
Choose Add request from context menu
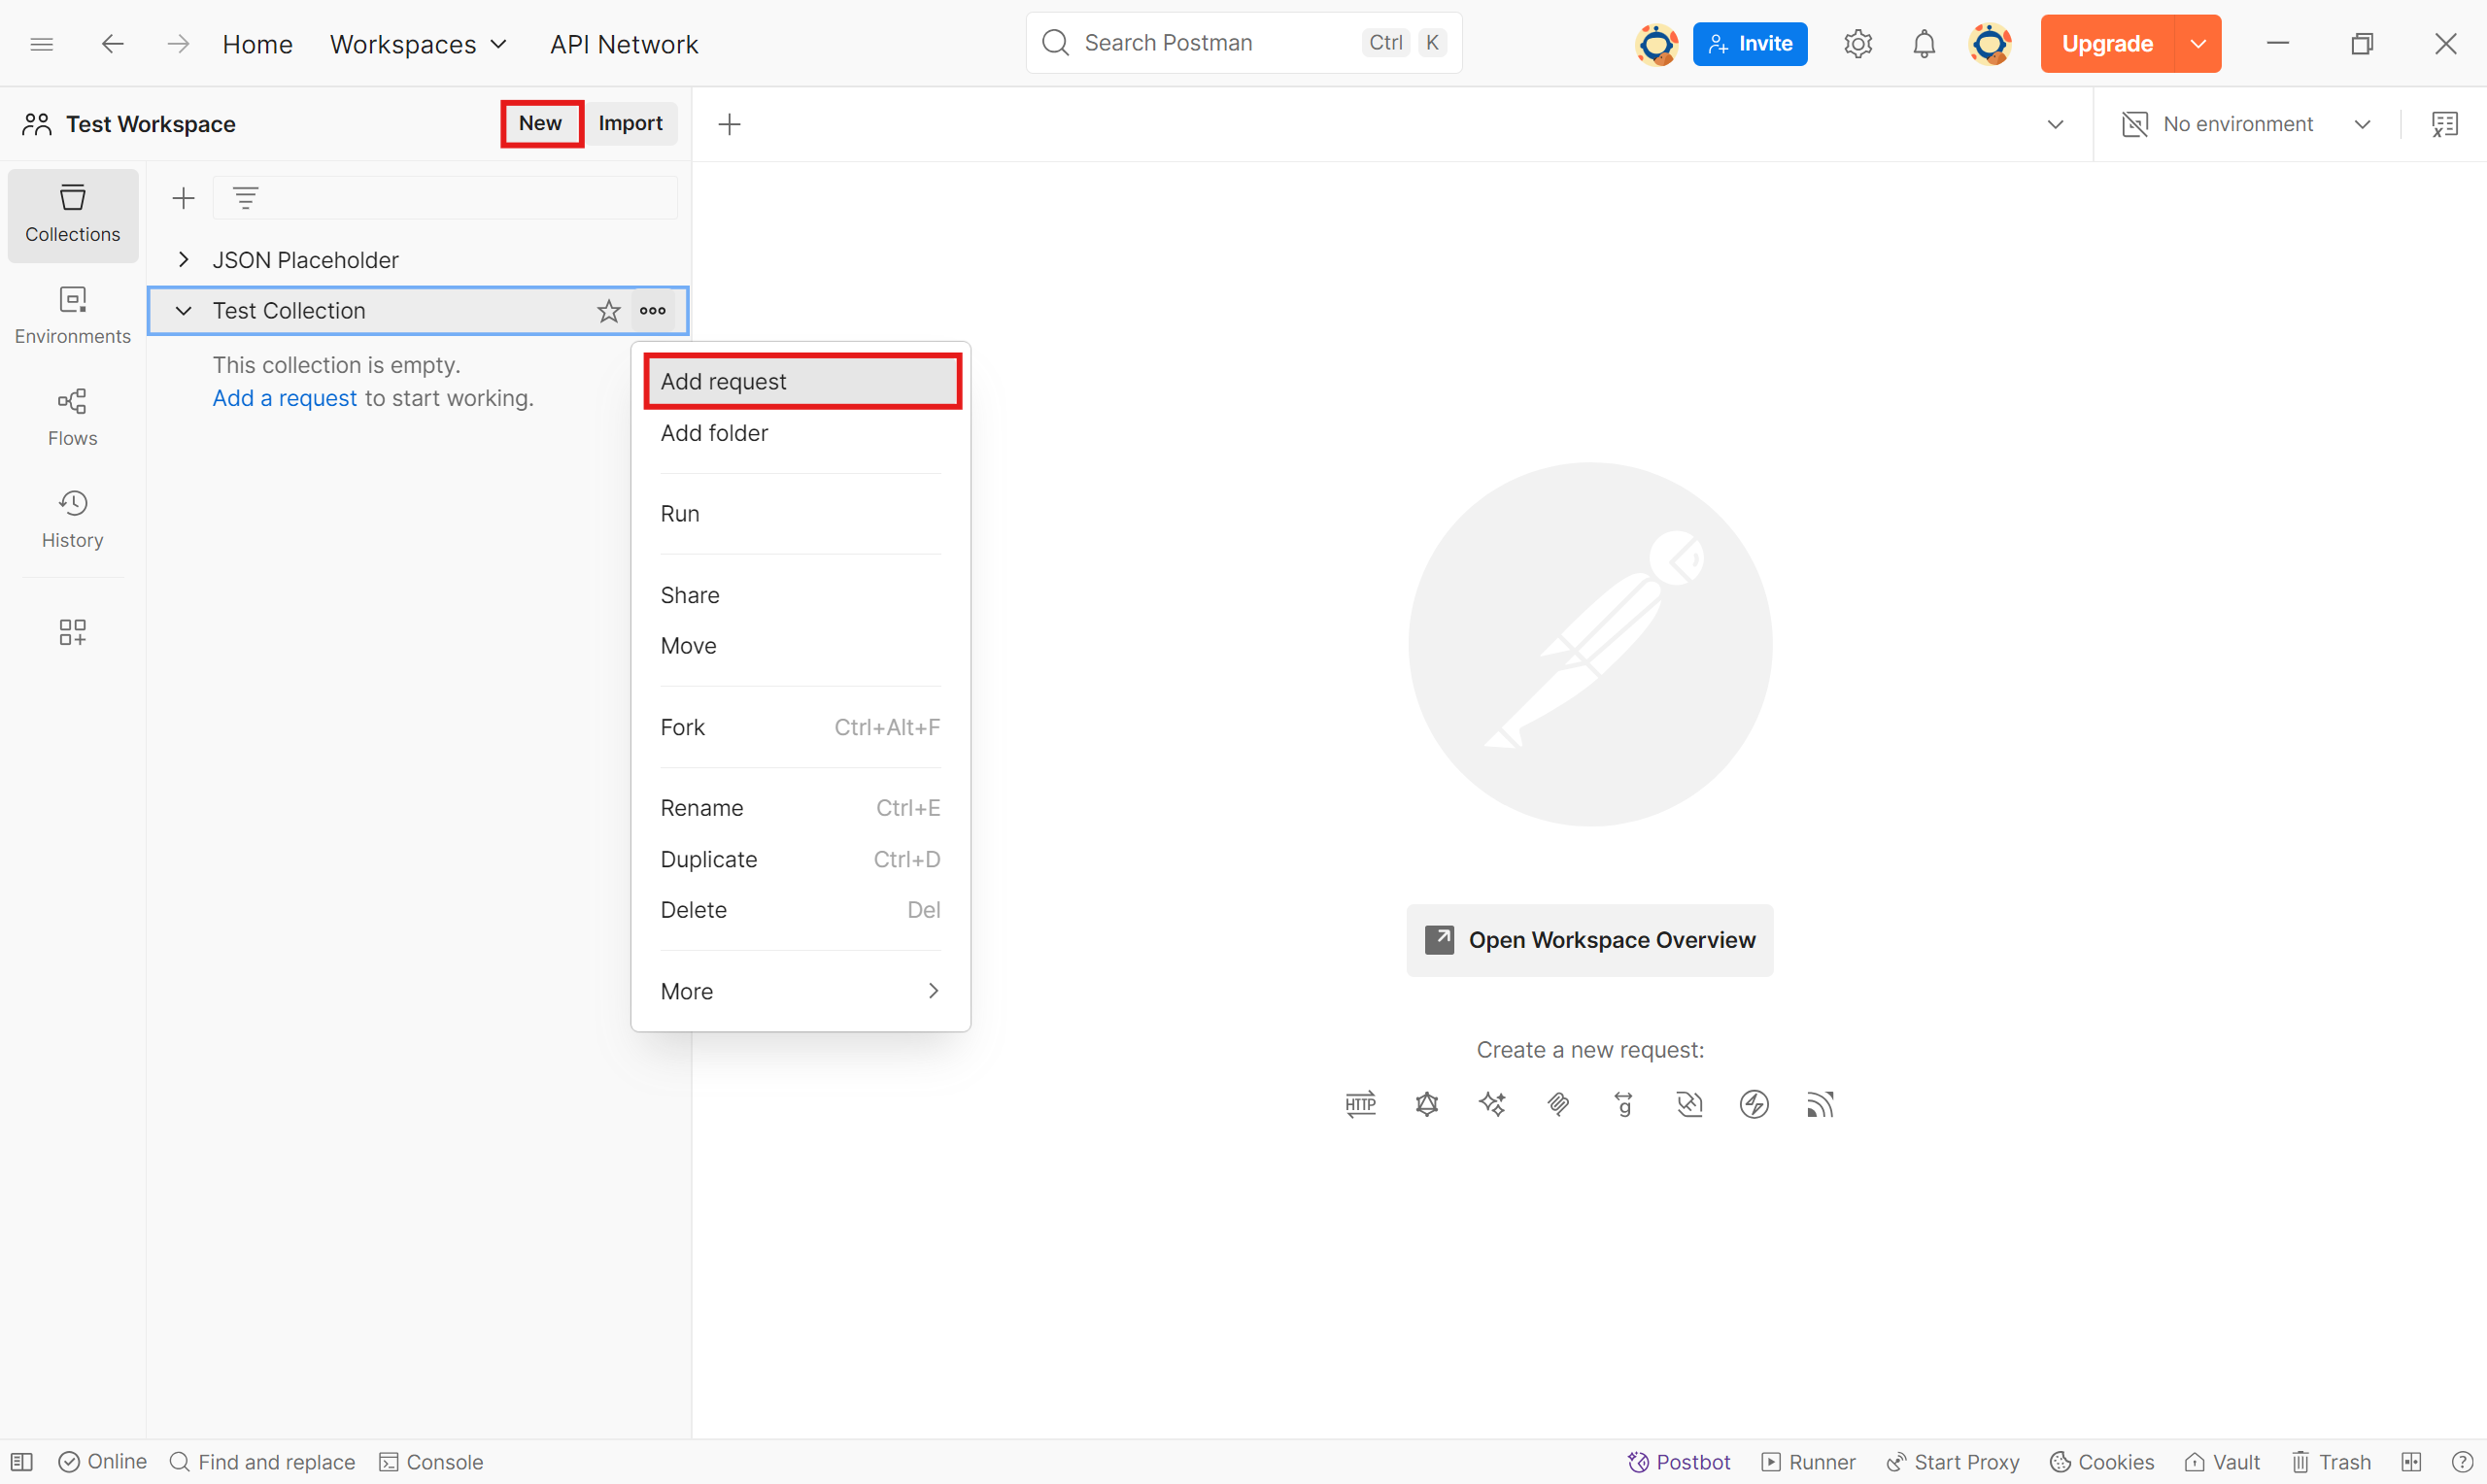(800, 381)
